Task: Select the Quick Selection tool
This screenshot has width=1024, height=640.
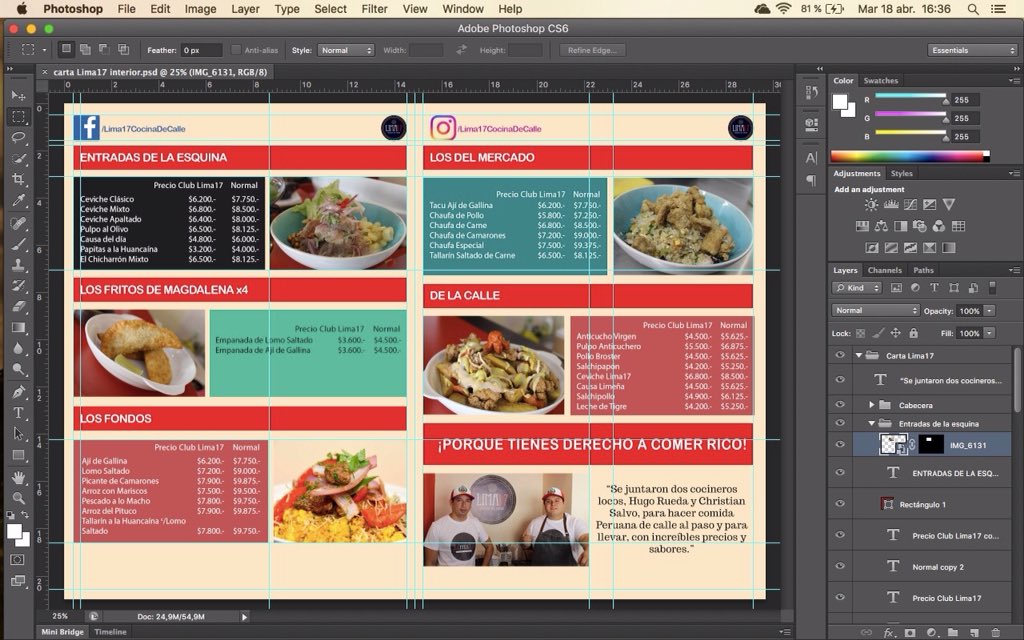Action: pyautogui.click(x=18, y=159)
